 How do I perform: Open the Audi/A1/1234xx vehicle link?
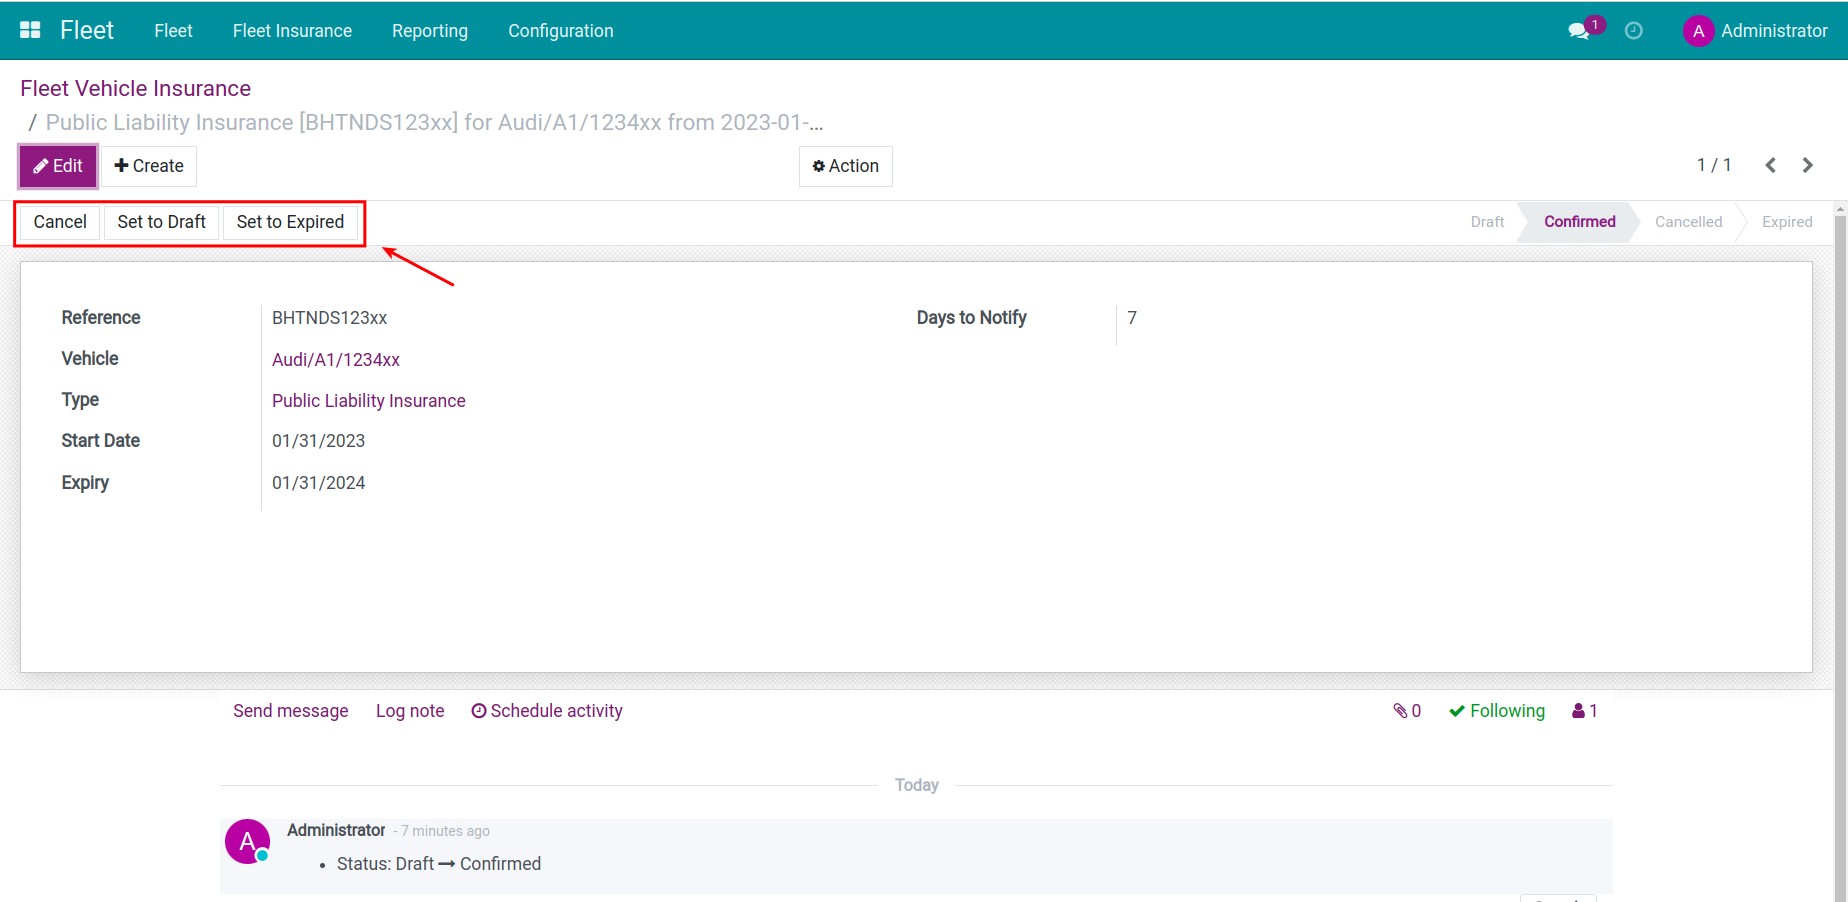pos(336,360)
